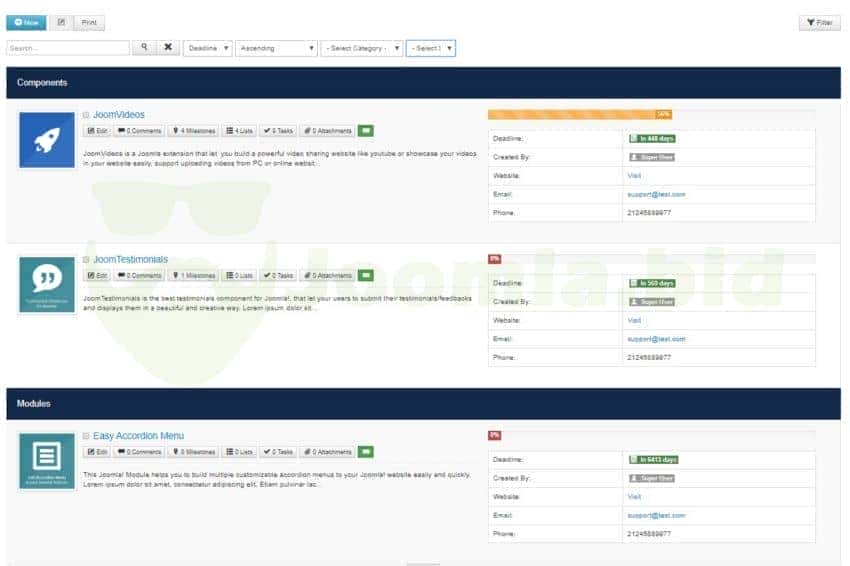Click the edit icon button beside New
Image resolution: width=850 pixels, height=566 pixels.
pyautogui.click(x=61, y=22)
